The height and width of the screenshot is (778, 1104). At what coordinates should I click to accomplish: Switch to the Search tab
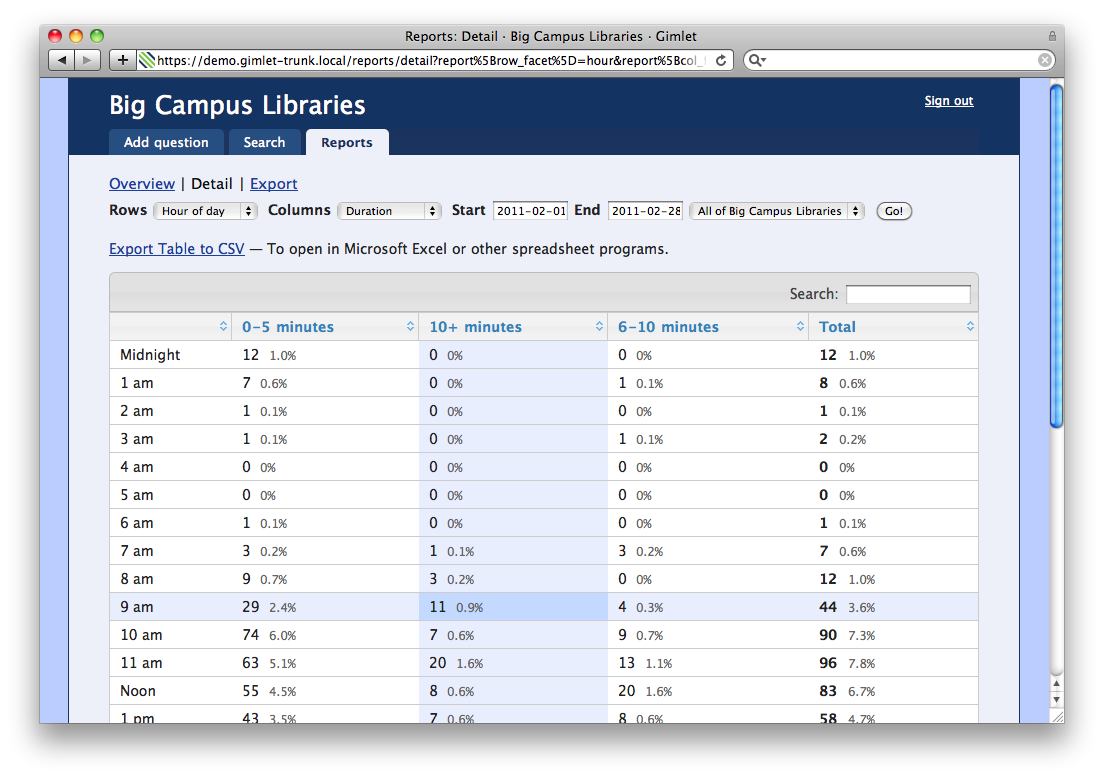(x=264, y=142)
